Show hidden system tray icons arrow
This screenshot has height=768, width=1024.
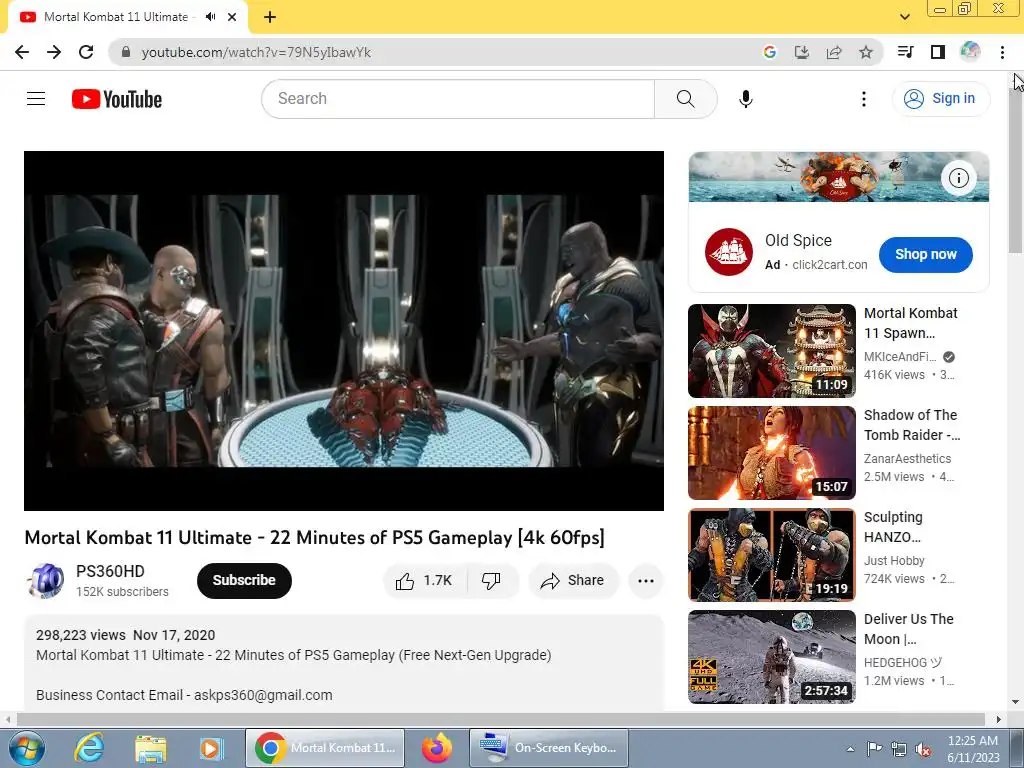tap(850, 749)
